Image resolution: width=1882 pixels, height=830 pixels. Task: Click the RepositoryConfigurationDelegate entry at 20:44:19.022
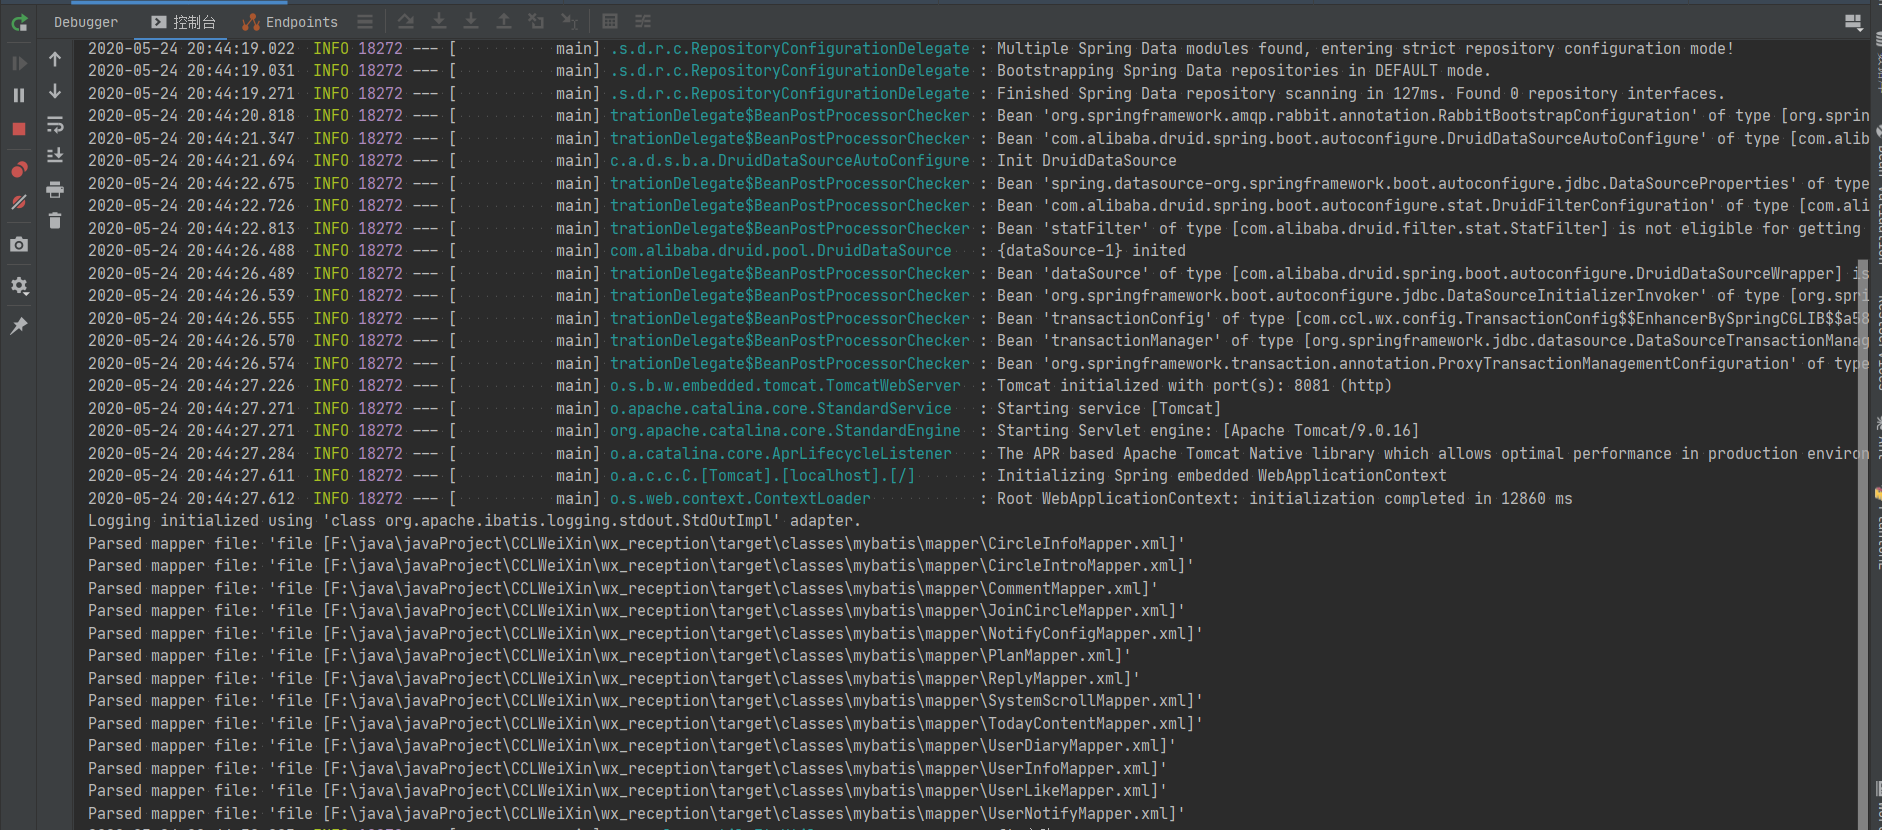[790, 49]
